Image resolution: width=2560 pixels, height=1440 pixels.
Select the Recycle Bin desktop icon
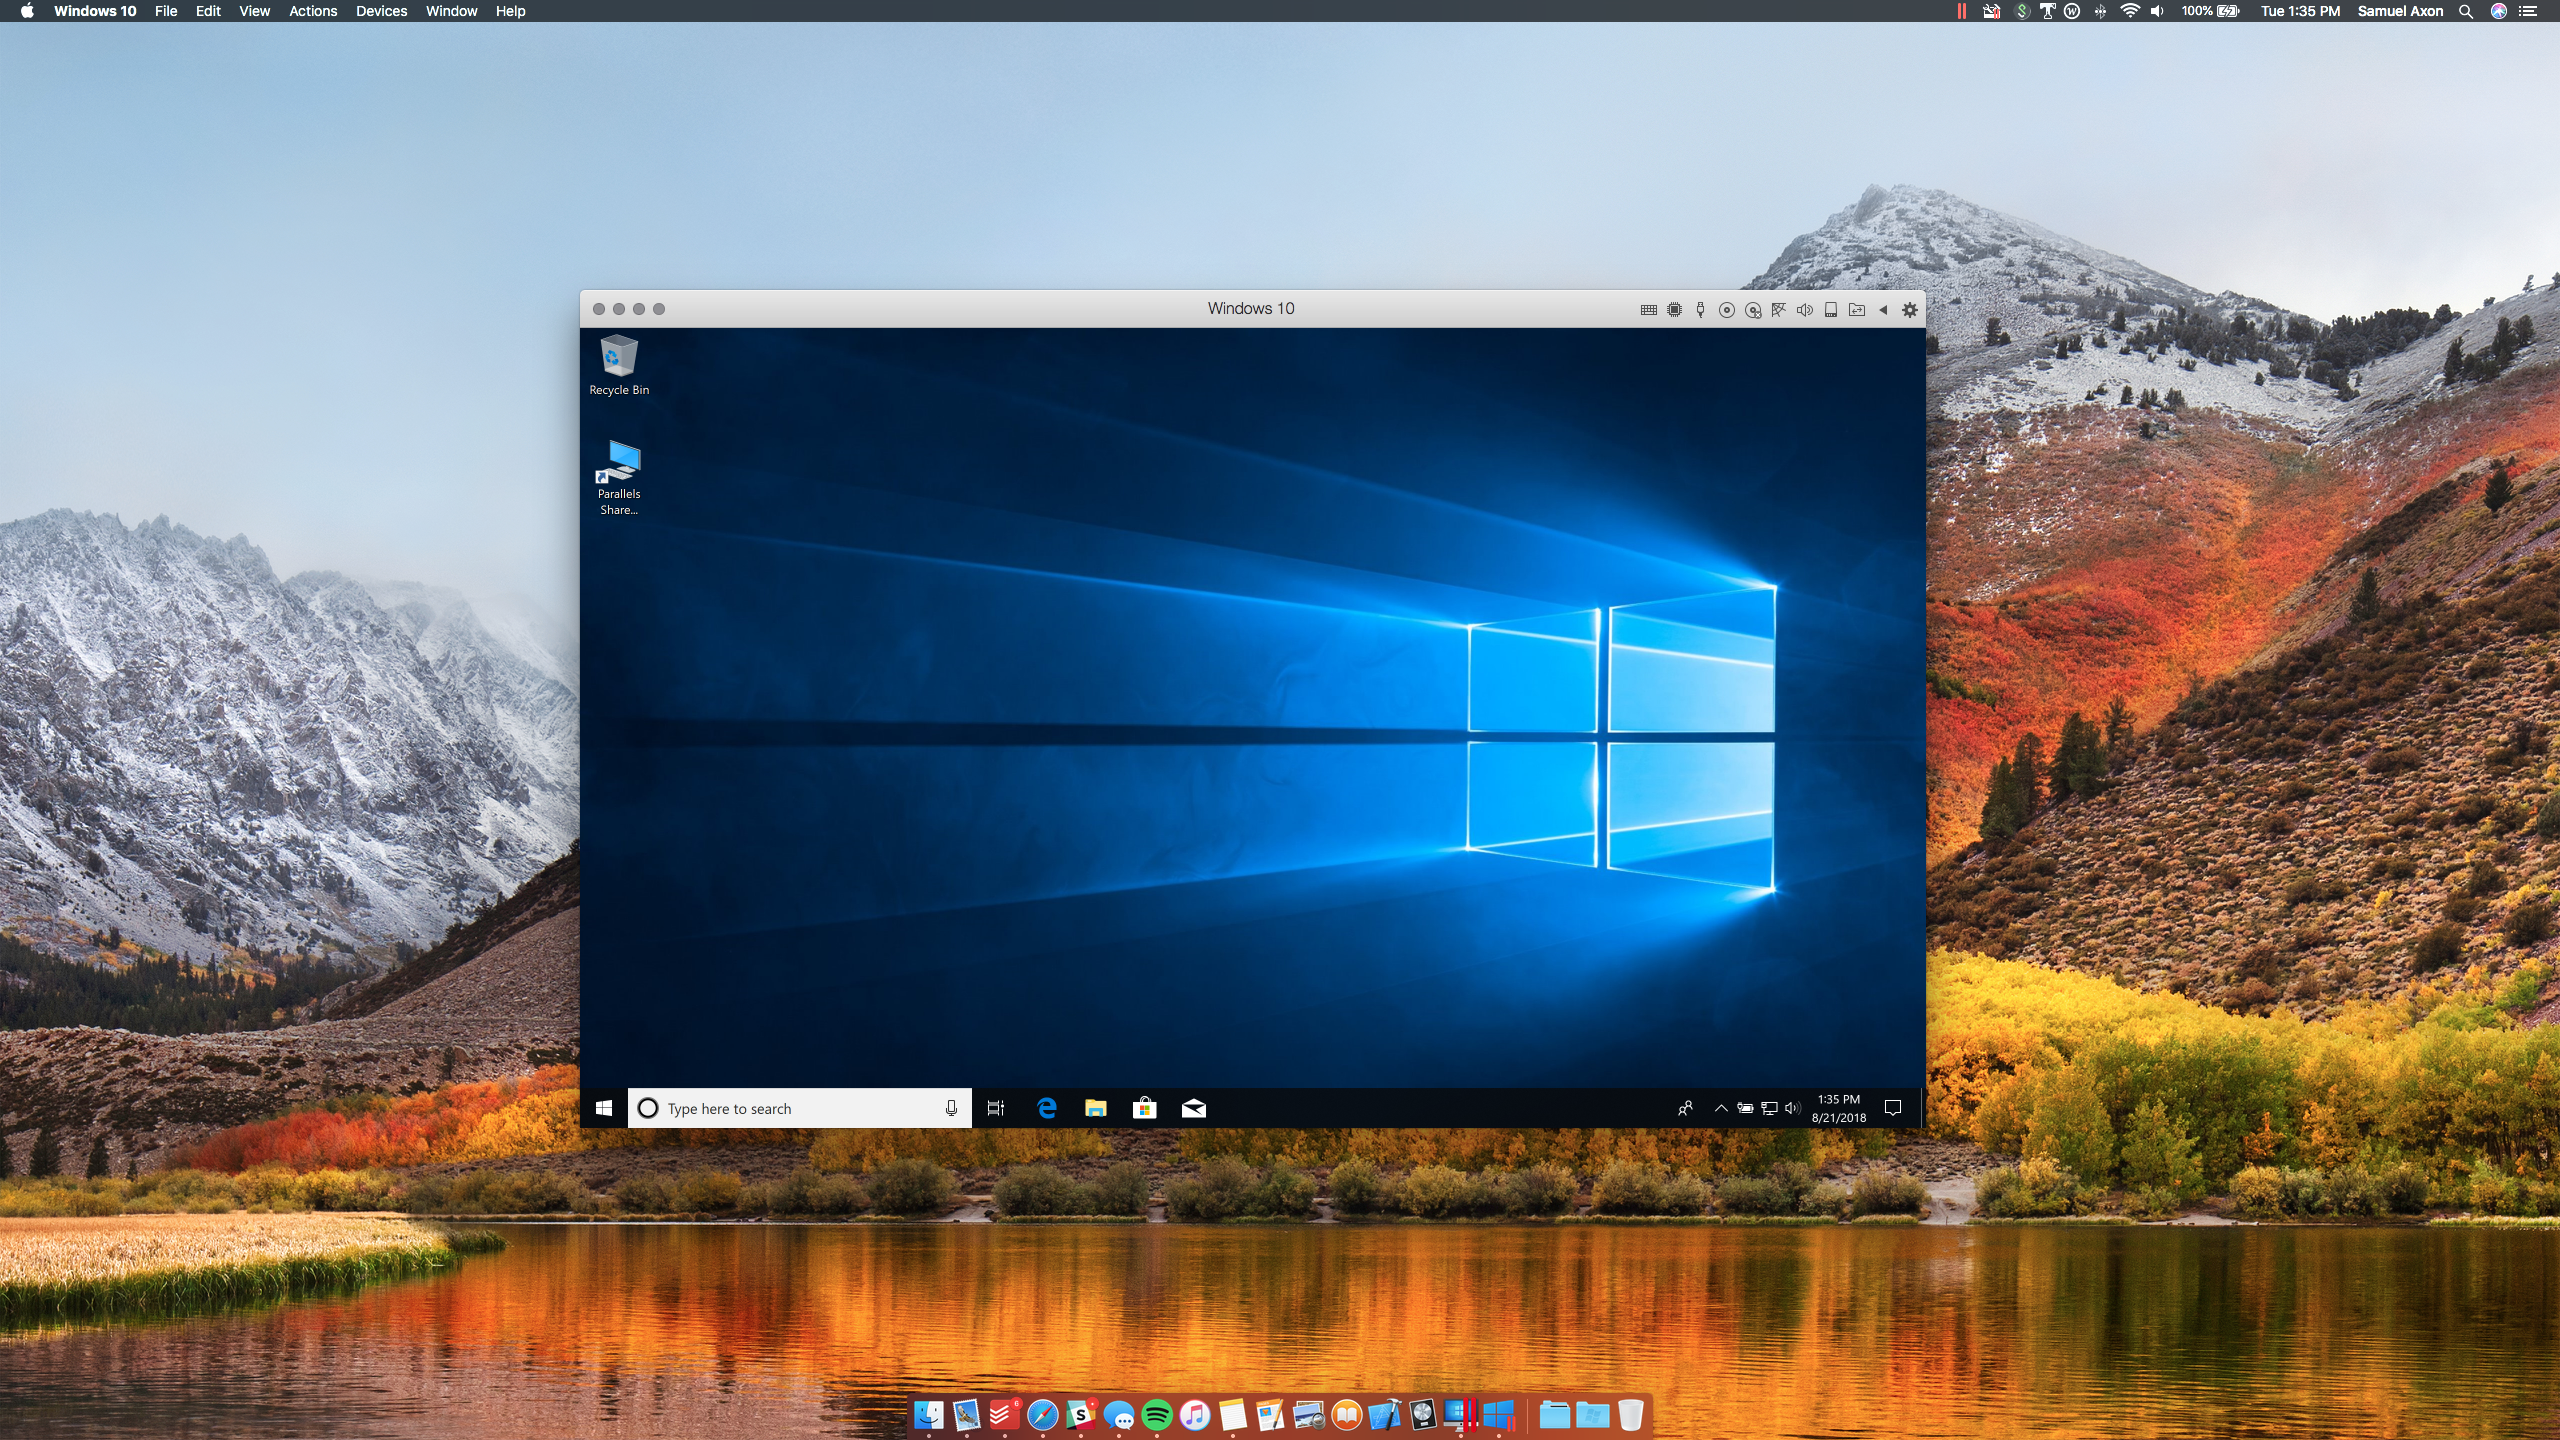coord(619,366)
